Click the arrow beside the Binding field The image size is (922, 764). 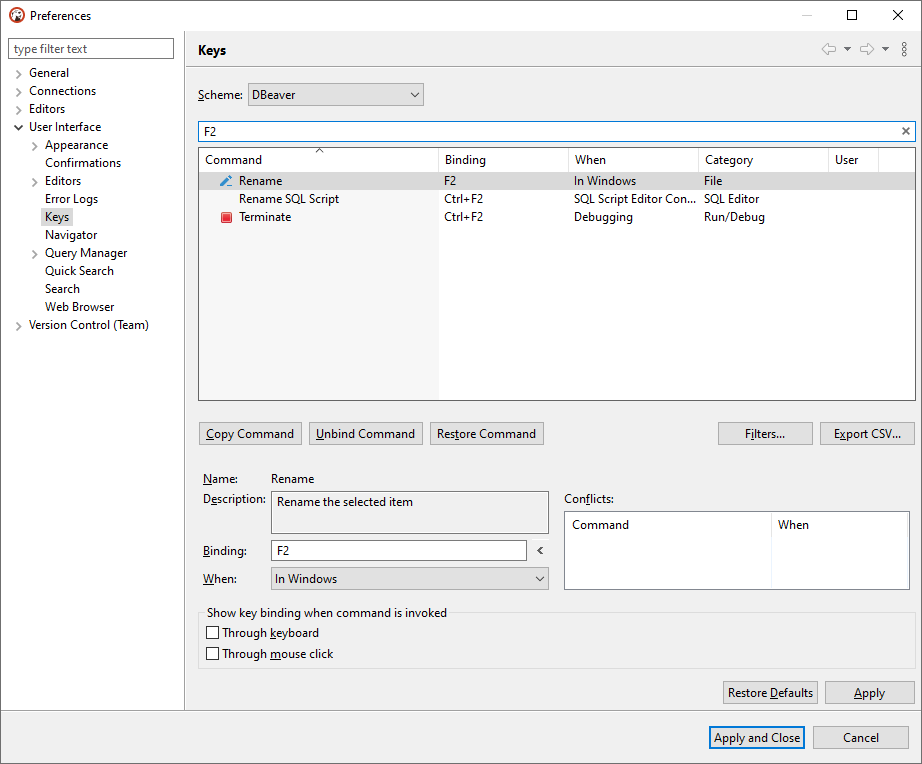539,550
